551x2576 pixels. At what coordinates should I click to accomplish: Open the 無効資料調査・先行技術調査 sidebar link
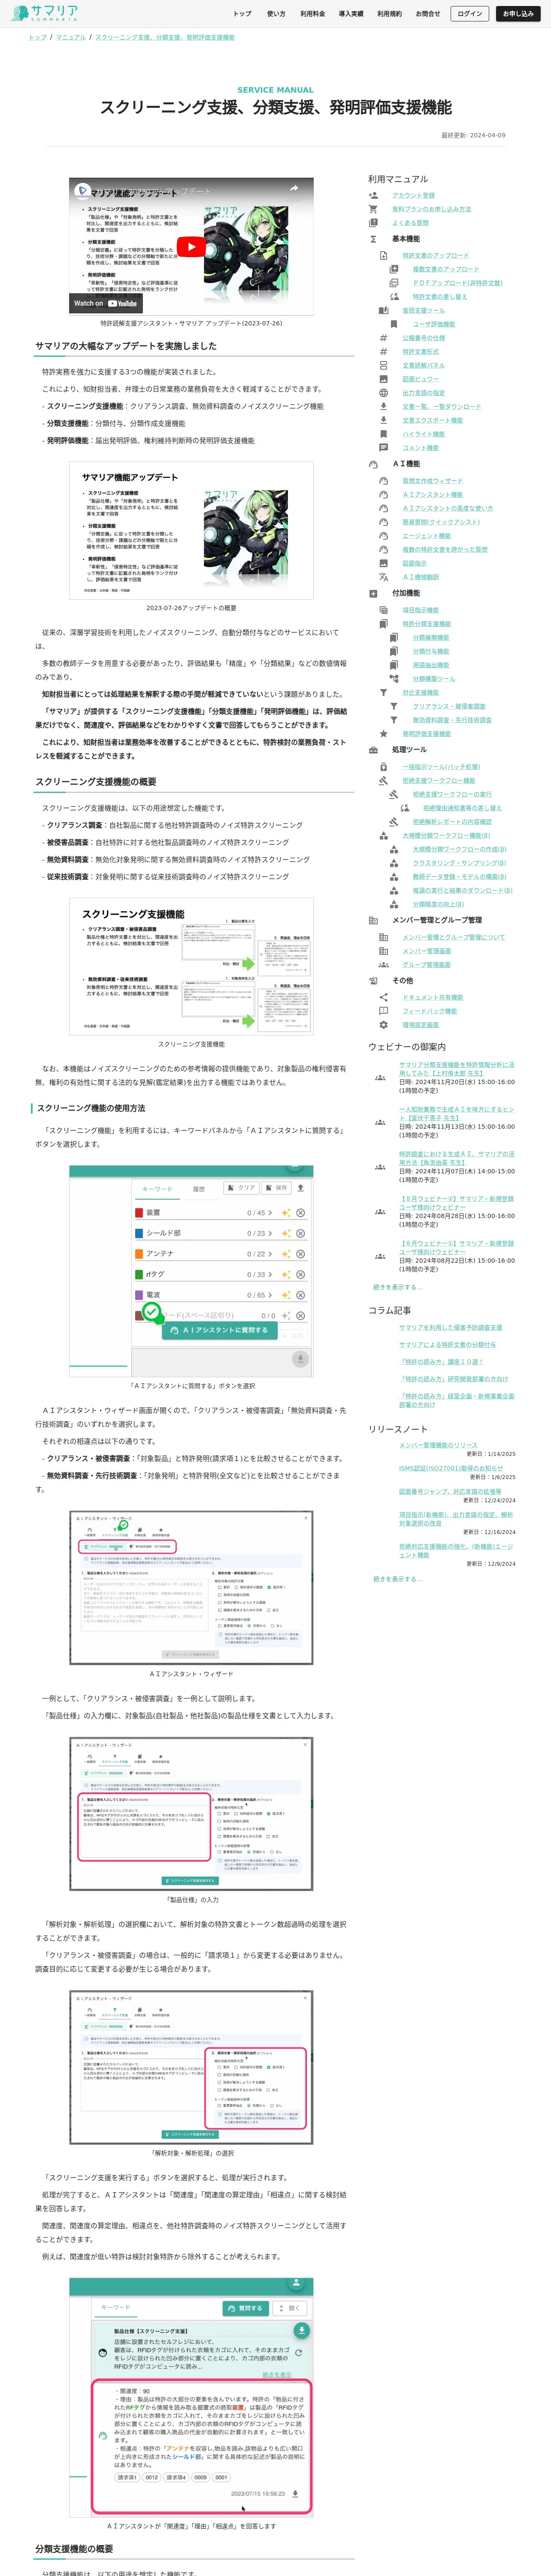tap(452, 720)
